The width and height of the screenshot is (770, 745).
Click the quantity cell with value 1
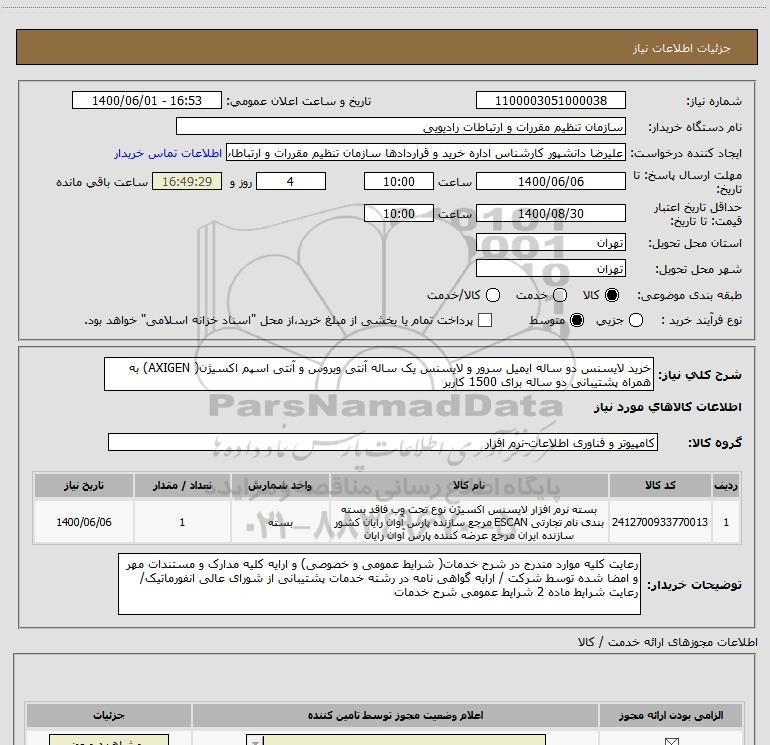click(182, 522)
